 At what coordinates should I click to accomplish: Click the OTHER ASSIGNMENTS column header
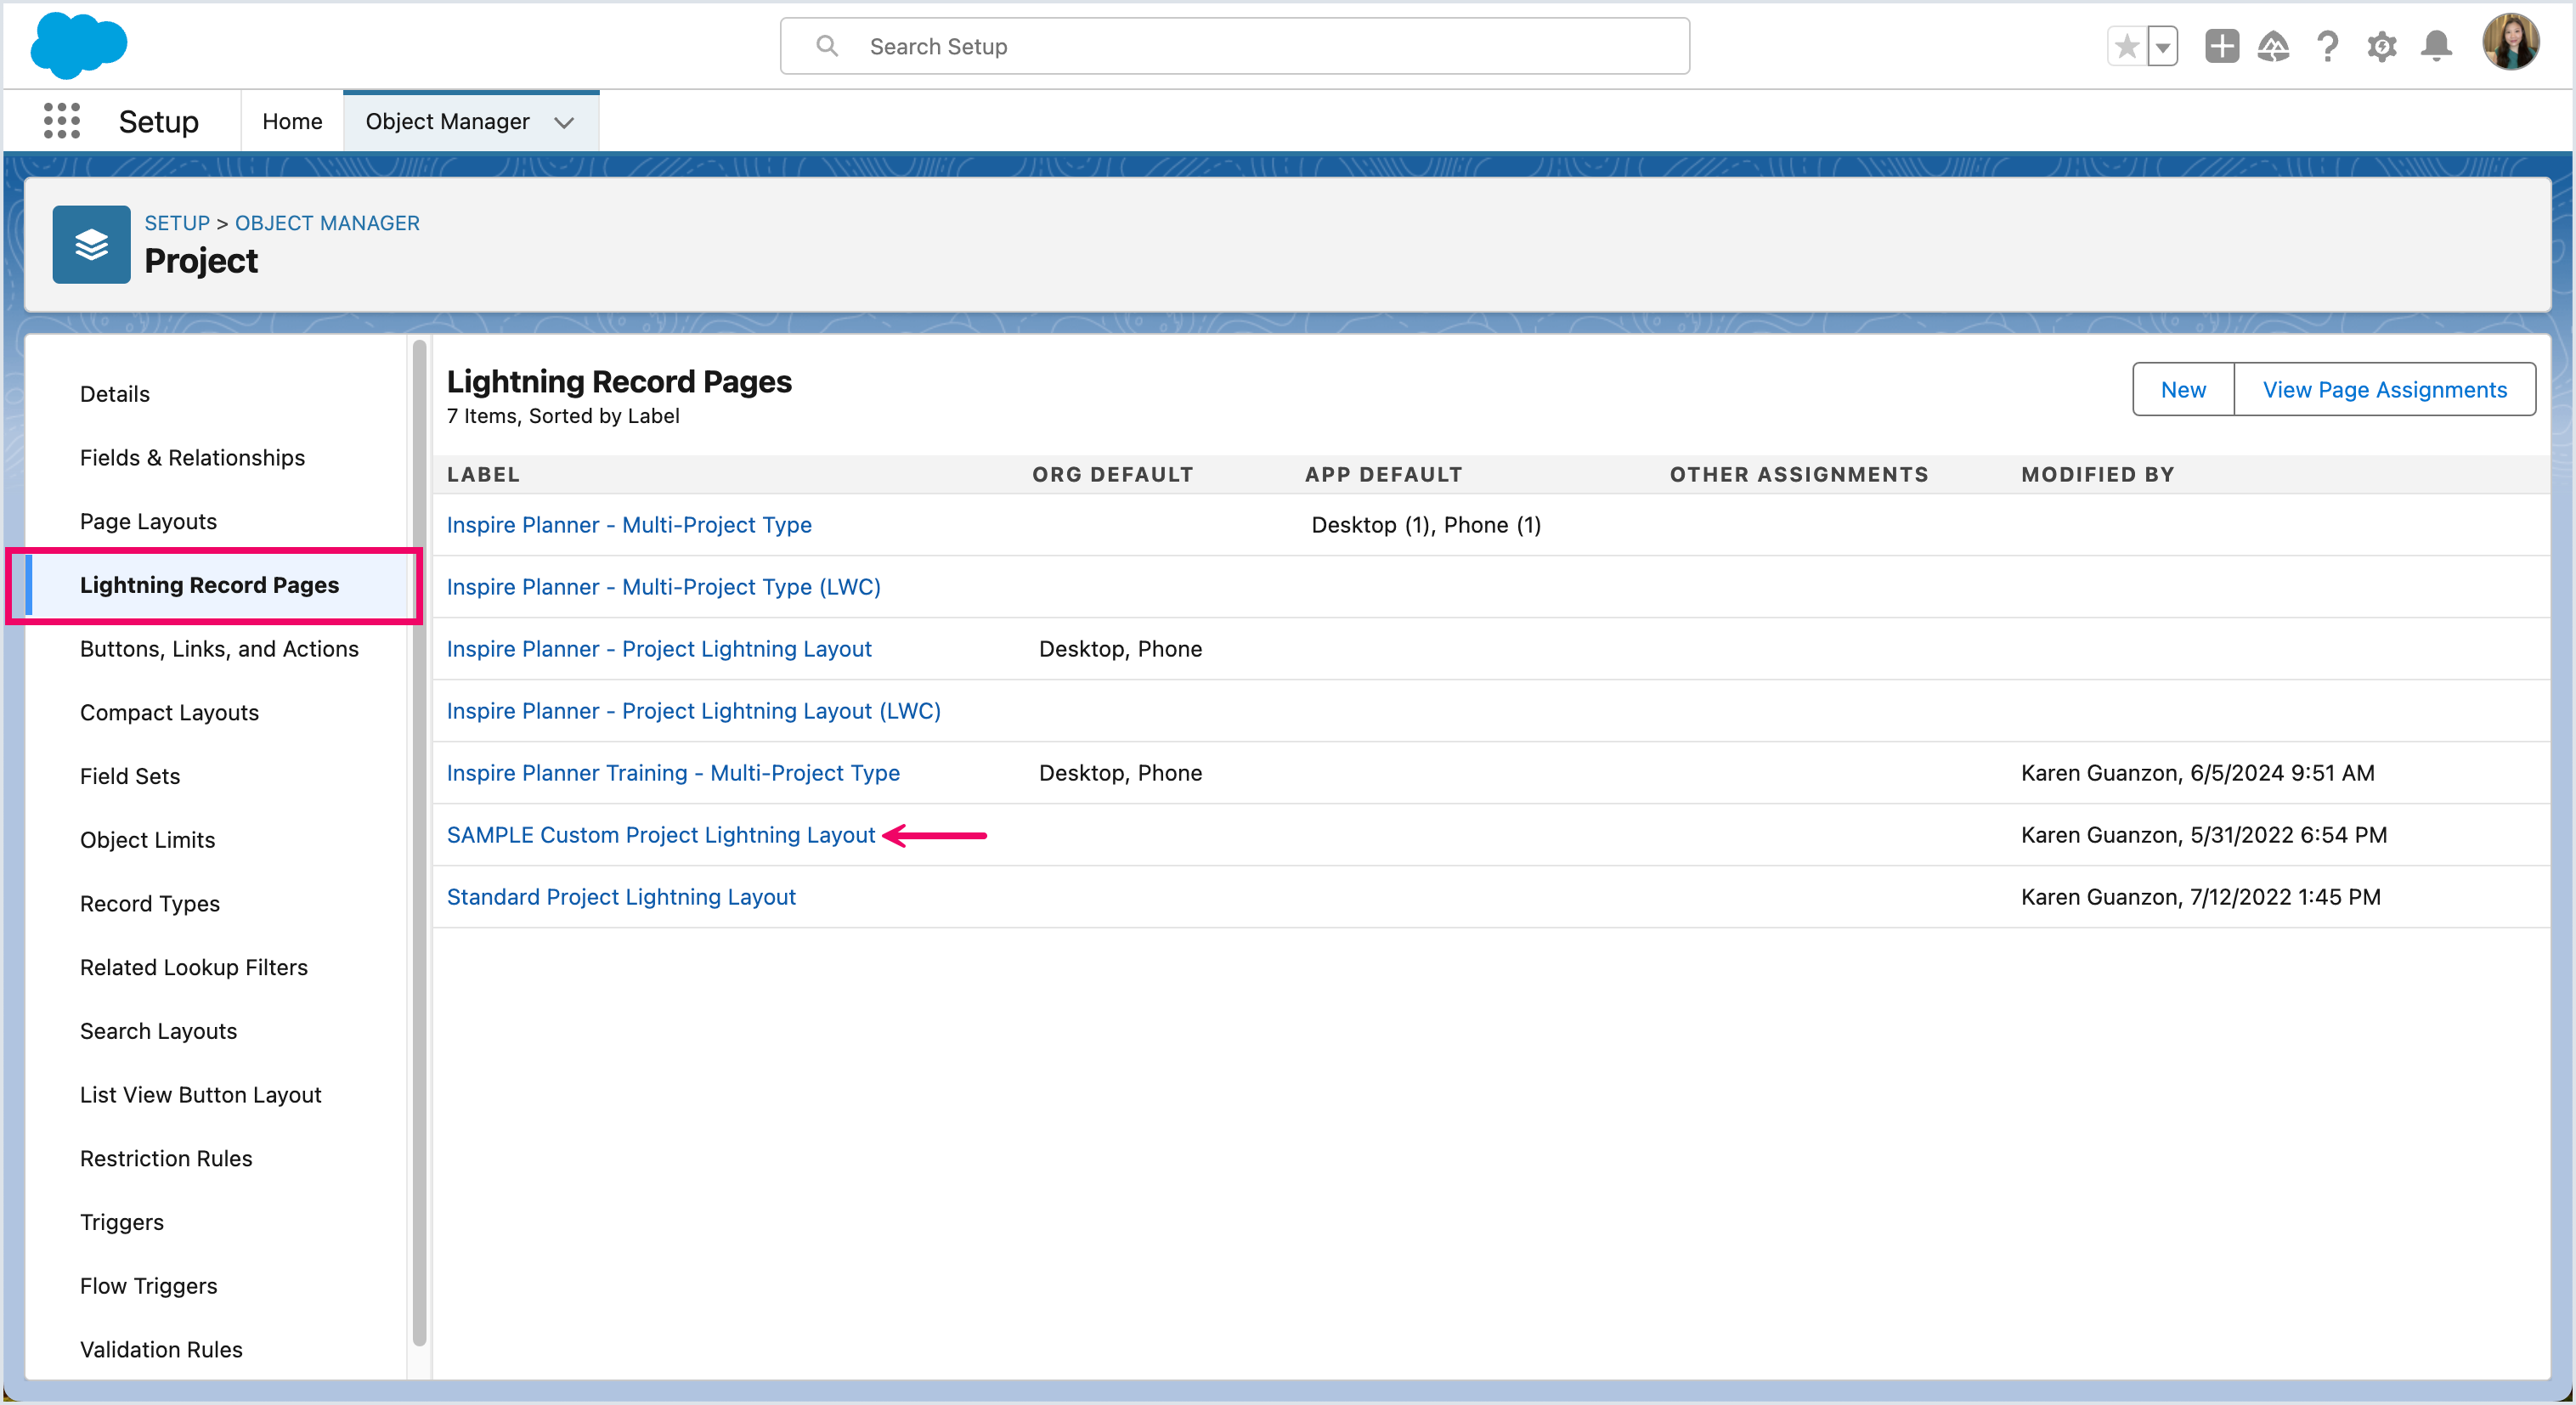[x=1799, y=475]
